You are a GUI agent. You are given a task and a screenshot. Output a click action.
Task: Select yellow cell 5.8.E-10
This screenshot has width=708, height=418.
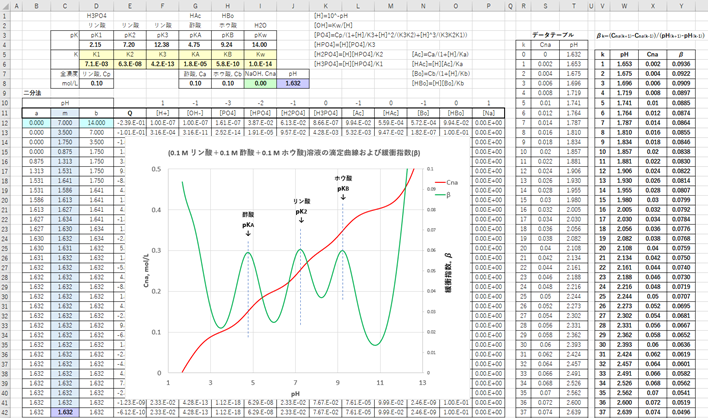pos(228,64)
